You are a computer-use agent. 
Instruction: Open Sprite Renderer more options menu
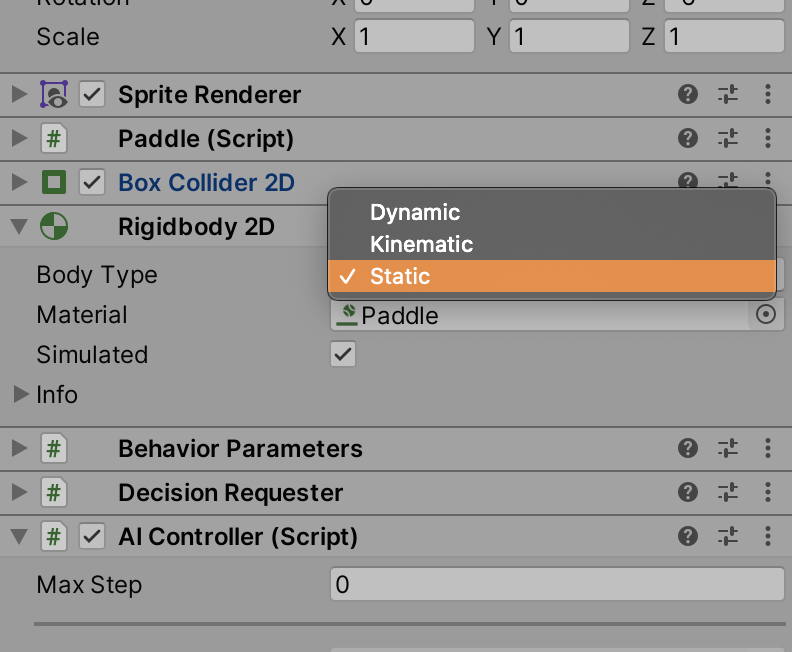[768, 95]
